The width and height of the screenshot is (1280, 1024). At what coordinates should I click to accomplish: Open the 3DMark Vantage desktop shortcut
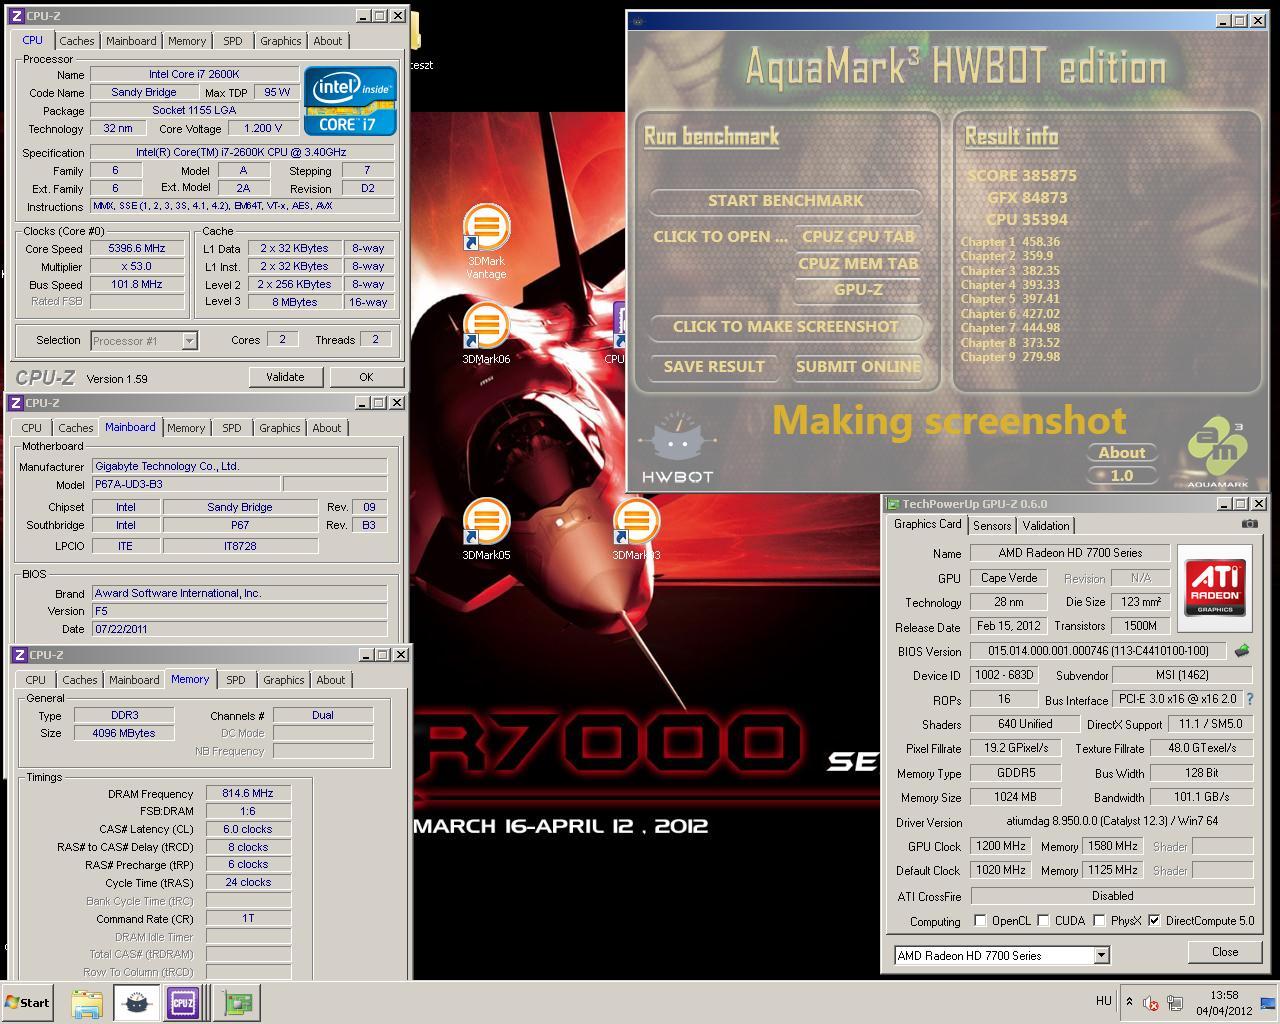click(486, 240)
